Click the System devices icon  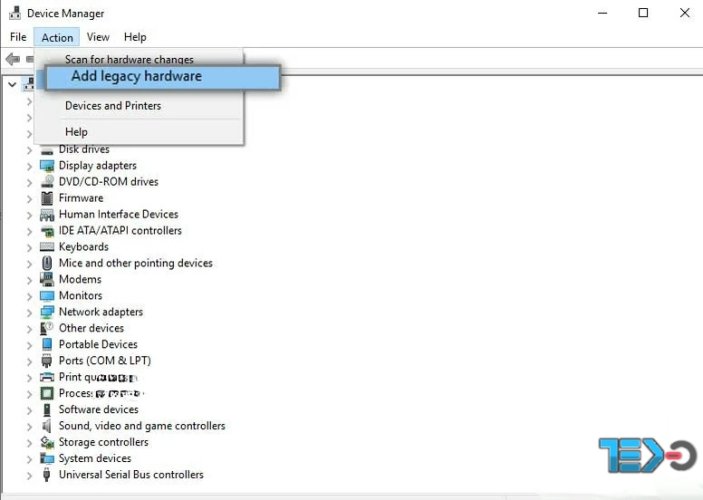point(47,458)
